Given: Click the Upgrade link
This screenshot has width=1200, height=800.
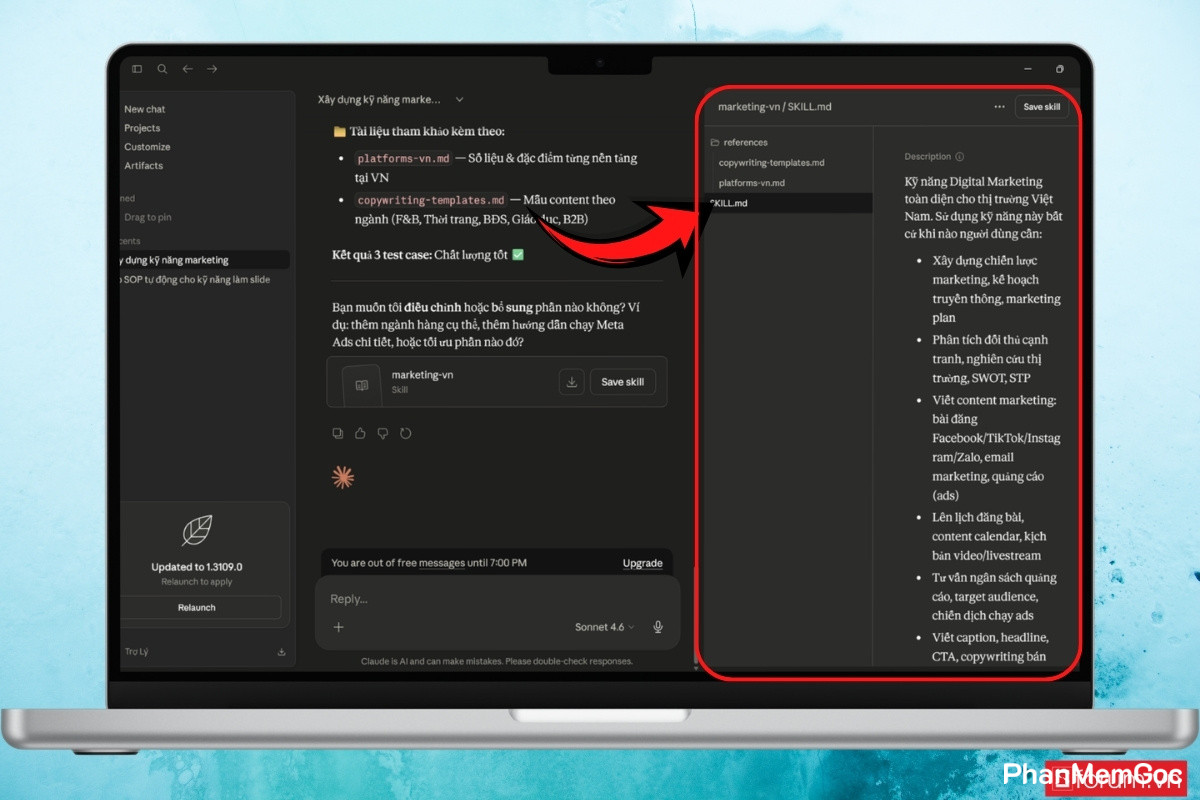Looking at the screenshot, I should [642, 563].
